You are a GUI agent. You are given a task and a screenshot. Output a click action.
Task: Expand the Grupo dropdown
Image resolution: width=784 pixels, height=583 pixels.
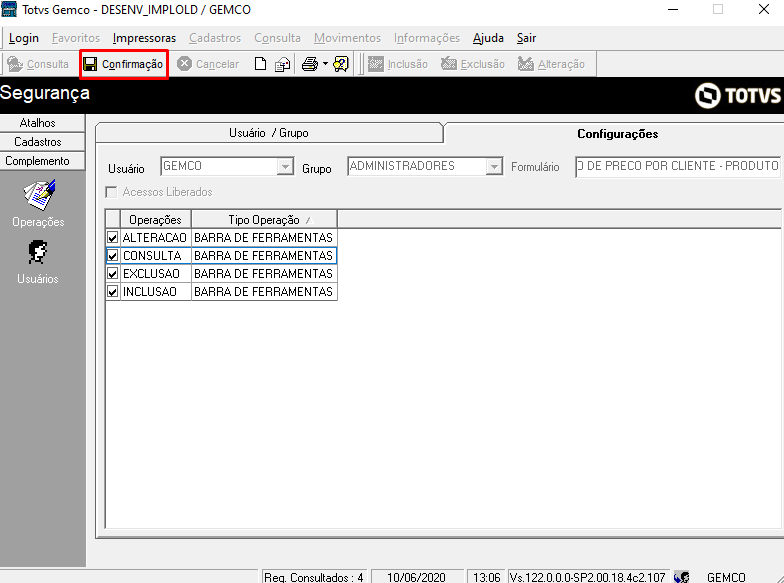tap(494, 166)
